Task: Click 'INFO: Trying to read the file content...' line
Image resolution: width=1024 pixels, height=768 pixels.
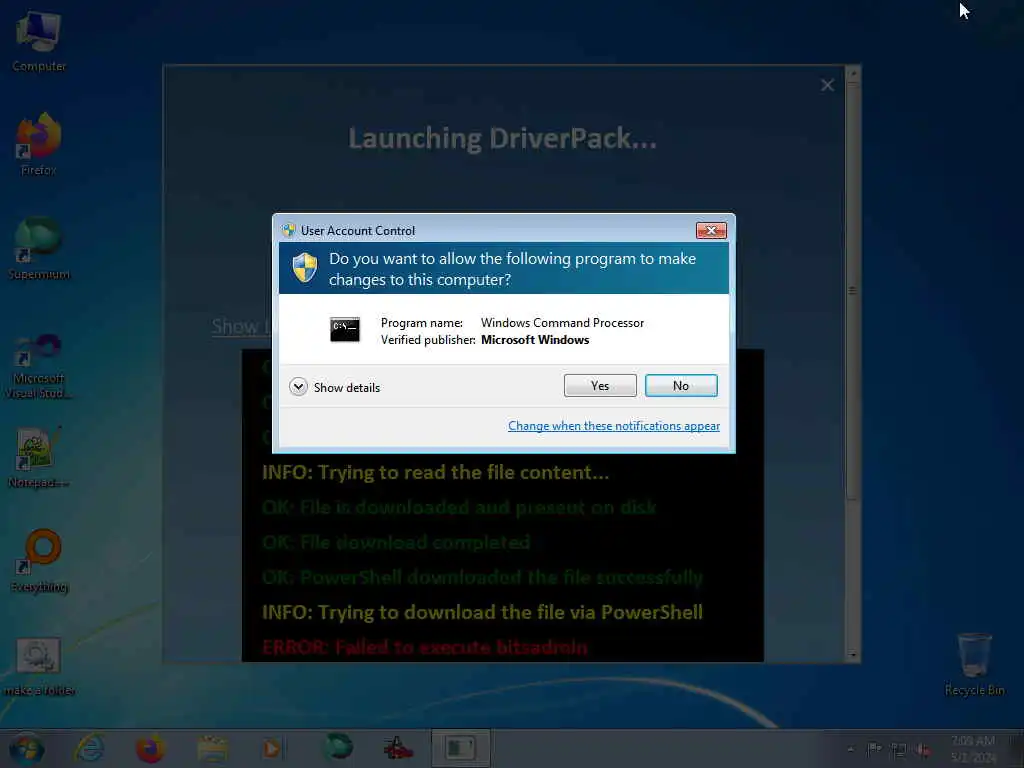Action: (x=436, y=472)
